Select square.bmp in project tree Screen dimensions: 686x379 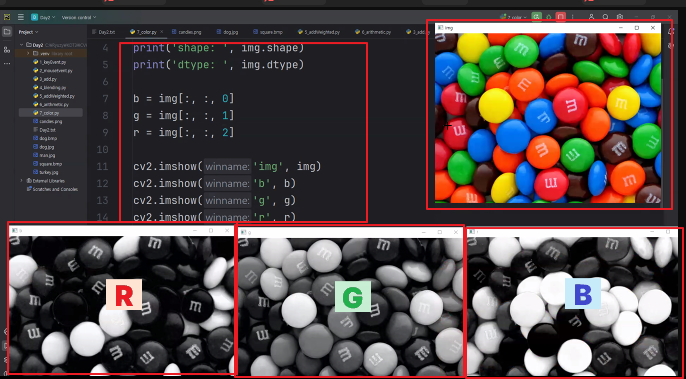pyautogui.click(x=49, y=164)
